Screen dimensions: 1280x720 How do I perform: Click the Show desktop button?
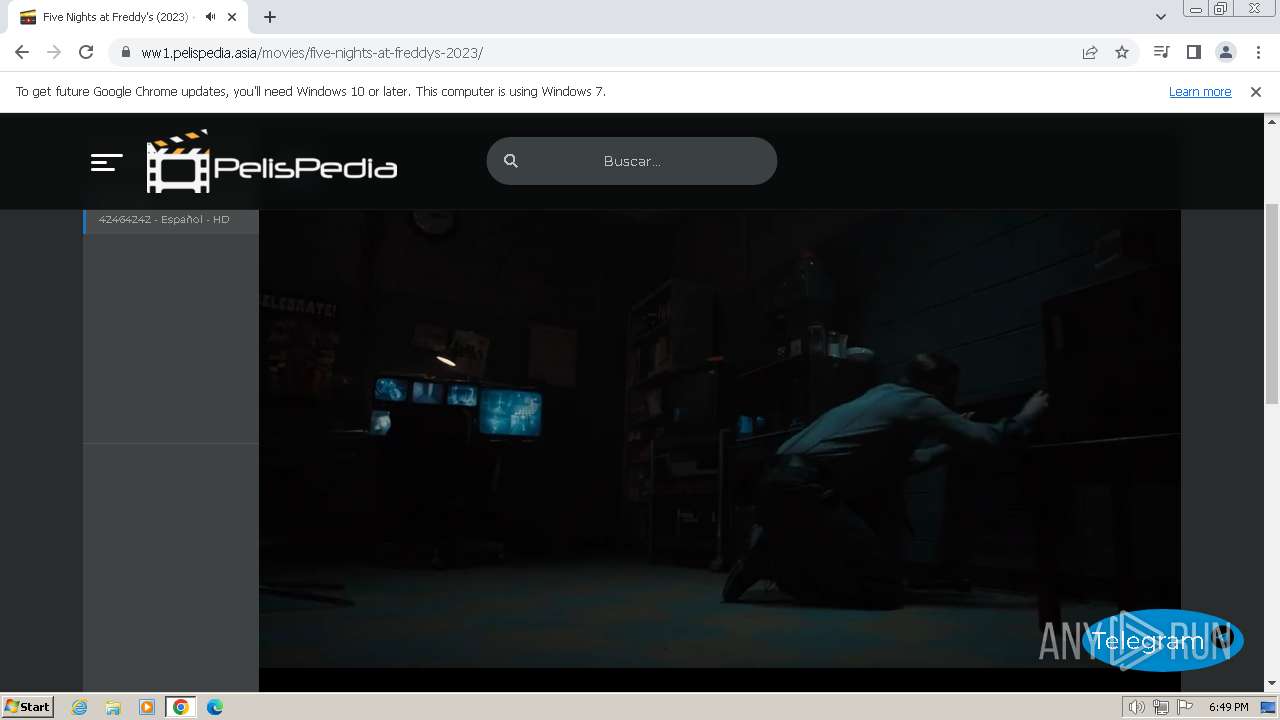(1269, 707)
